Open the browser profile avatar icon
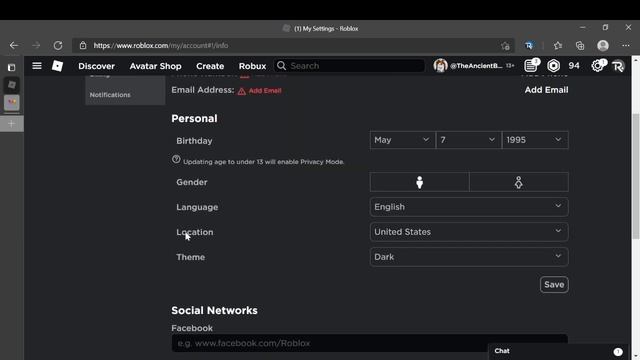This screenshot has height=360, width=640. point(603,45)
